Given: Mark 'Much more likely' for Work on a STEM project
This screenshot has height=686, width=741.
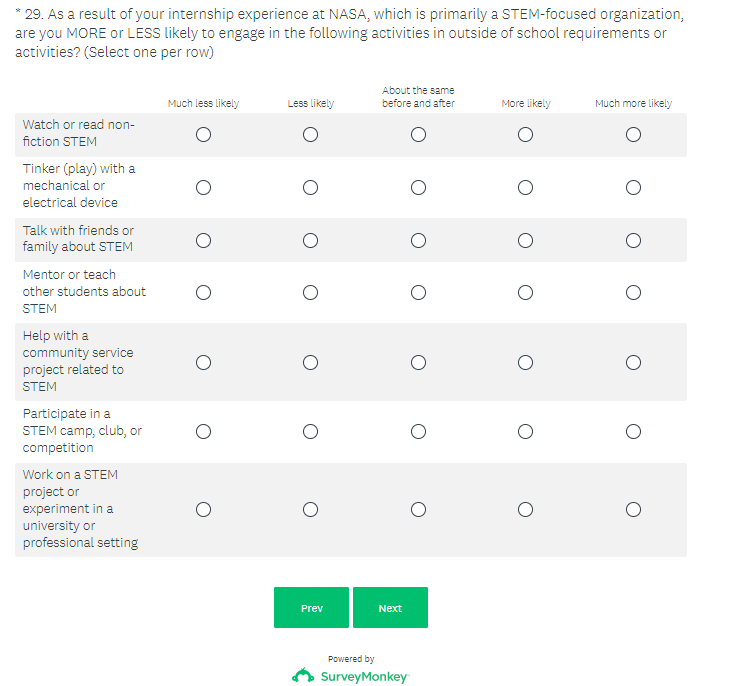Looking at the screenshot, I should 633,509.
